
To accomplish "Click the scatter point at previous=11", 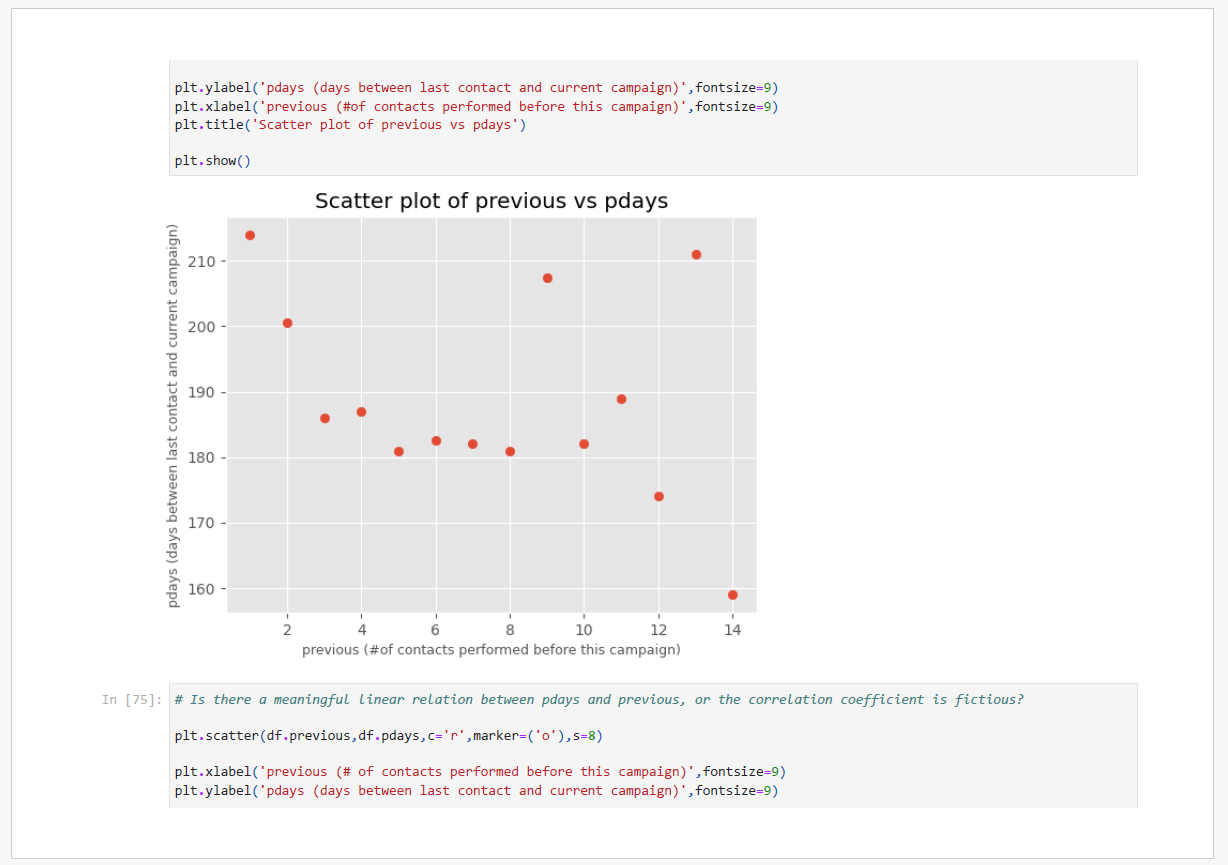I will point(622,399).
